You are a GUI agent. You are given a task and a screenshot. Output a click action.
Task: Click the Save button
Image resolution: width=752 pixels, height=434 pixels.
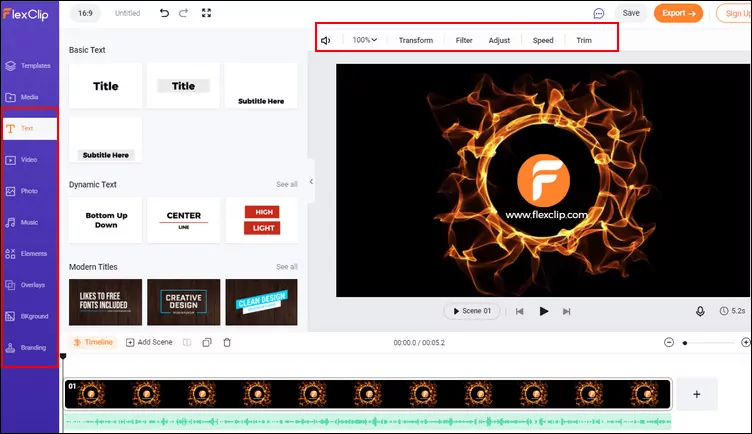631,13
